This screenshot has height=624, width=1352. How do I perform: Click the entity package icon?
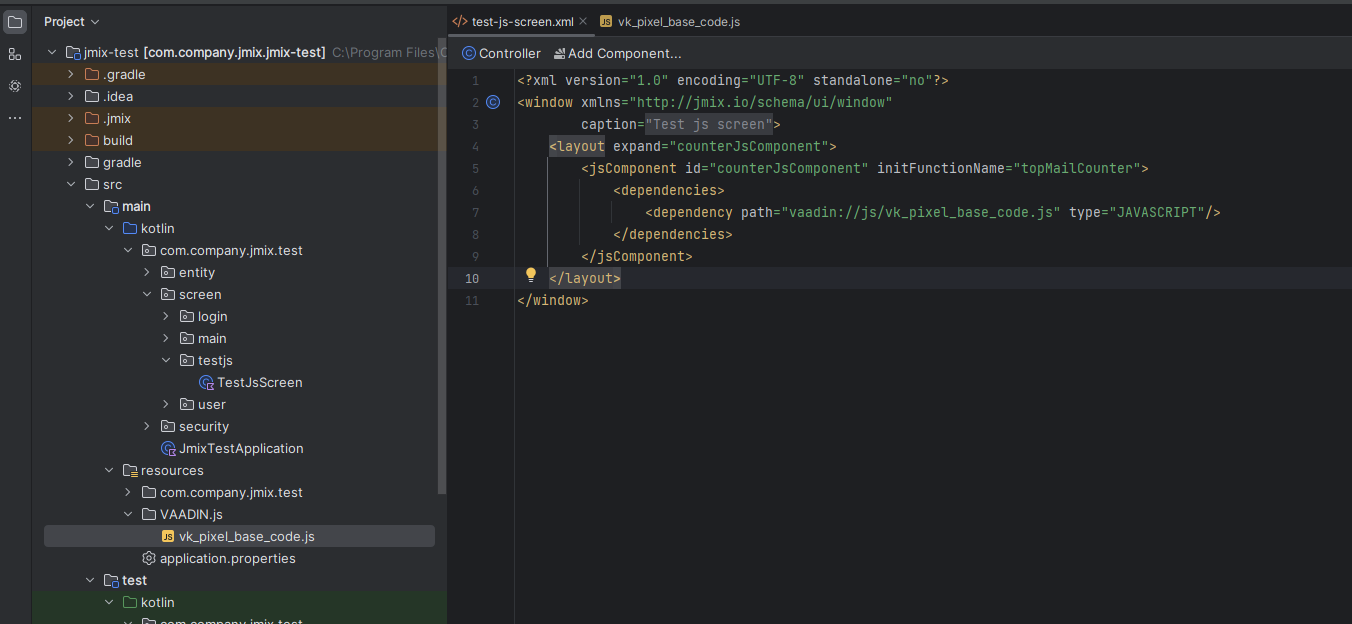pyautogui.click(x=168, y=272)
